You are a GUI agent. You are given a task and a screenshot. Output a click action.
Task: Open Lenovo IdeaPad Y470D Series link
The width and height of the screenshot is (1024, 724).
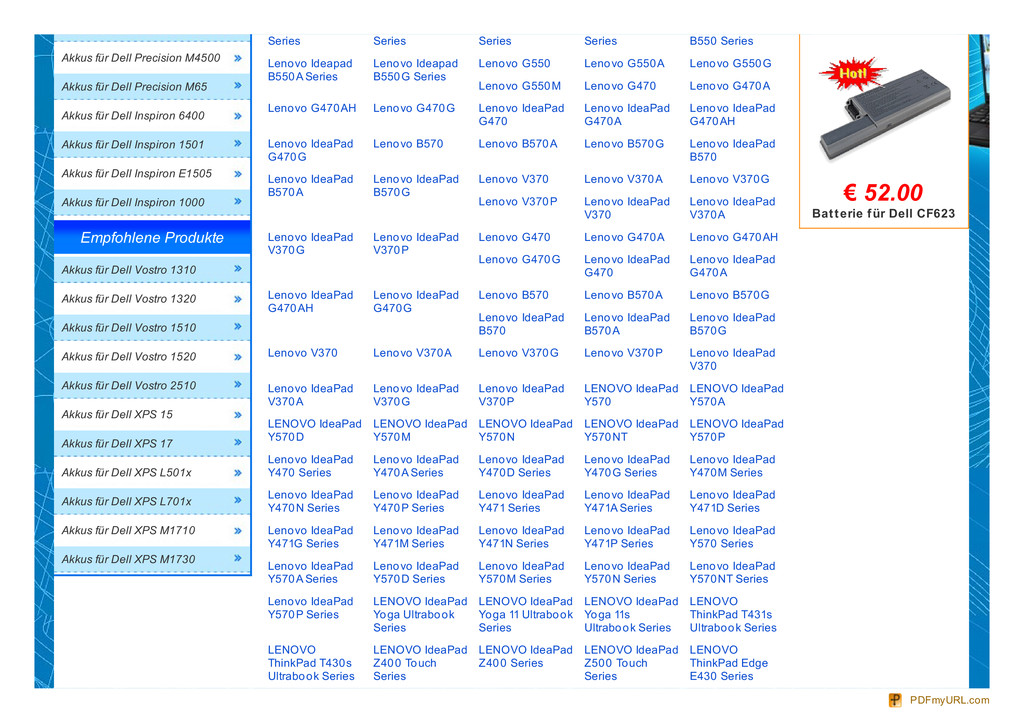click(x=521, y=466)
